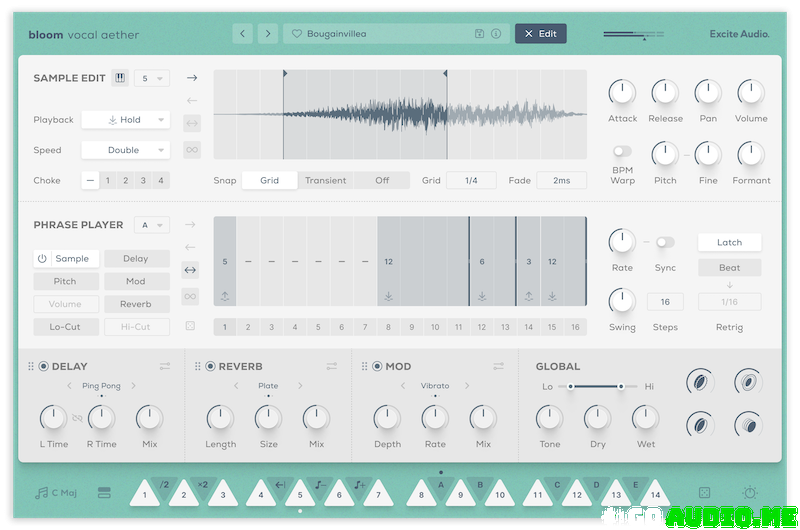Screen dimensions: 800x530
Task: Click the Latch button
Action: 729,242
